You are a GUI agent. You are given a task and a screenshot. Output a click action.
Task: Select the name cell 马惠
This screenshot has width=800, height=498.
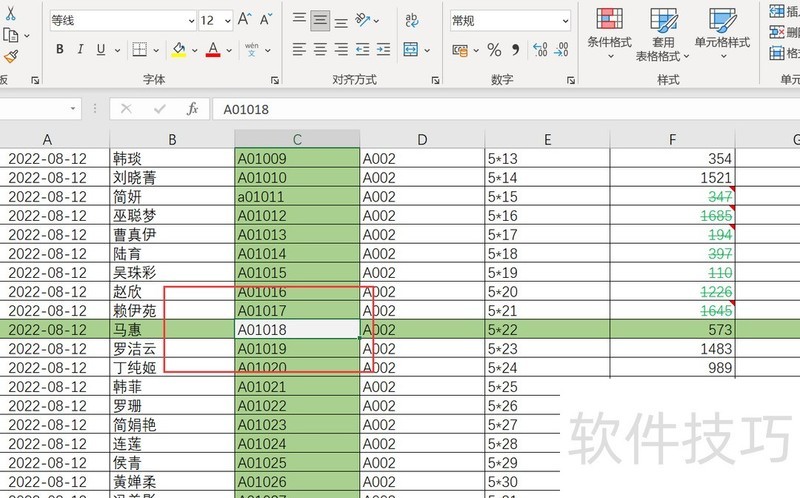172,330
